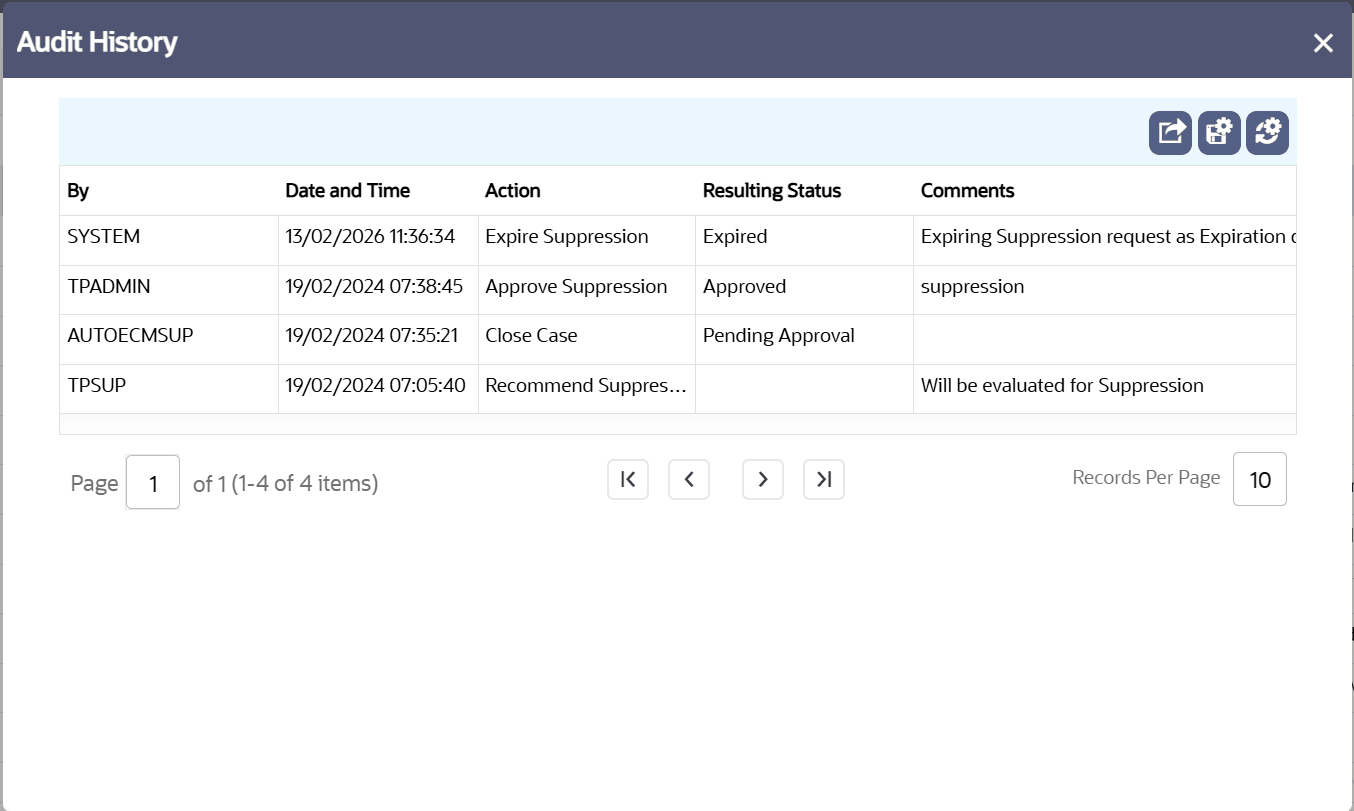
Task: Click the next page arrow
Action: coord(762,479)
